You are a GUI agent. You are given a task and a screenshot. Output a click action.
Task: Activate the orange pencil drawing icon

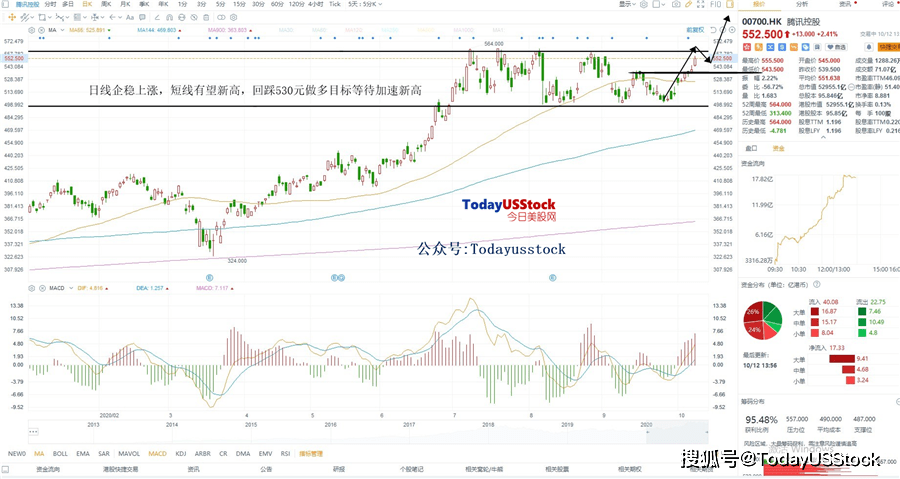(688, 4)
